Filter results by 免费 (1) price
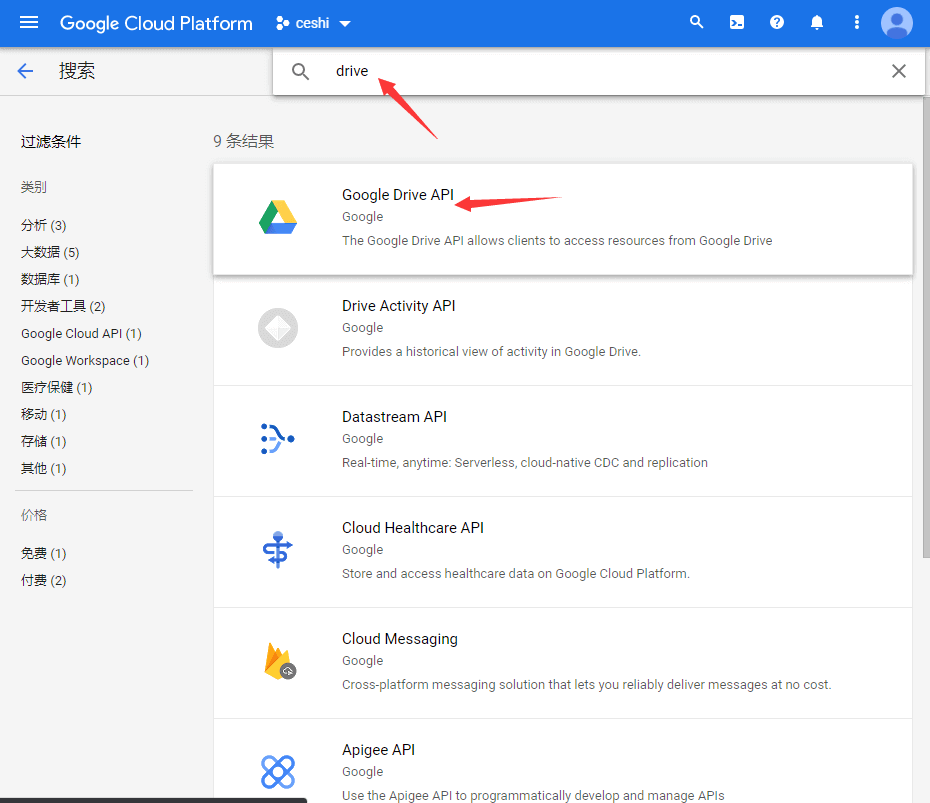Screen dimensions: 930x803 coord(44,553)
